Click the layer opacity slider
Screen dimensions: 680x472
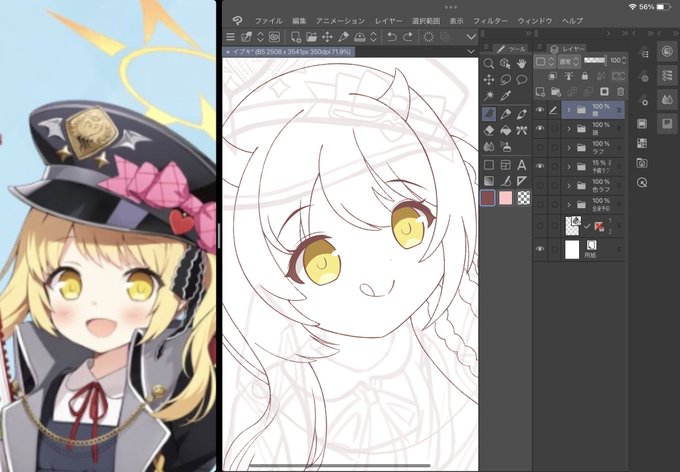(x=595, y=61)
